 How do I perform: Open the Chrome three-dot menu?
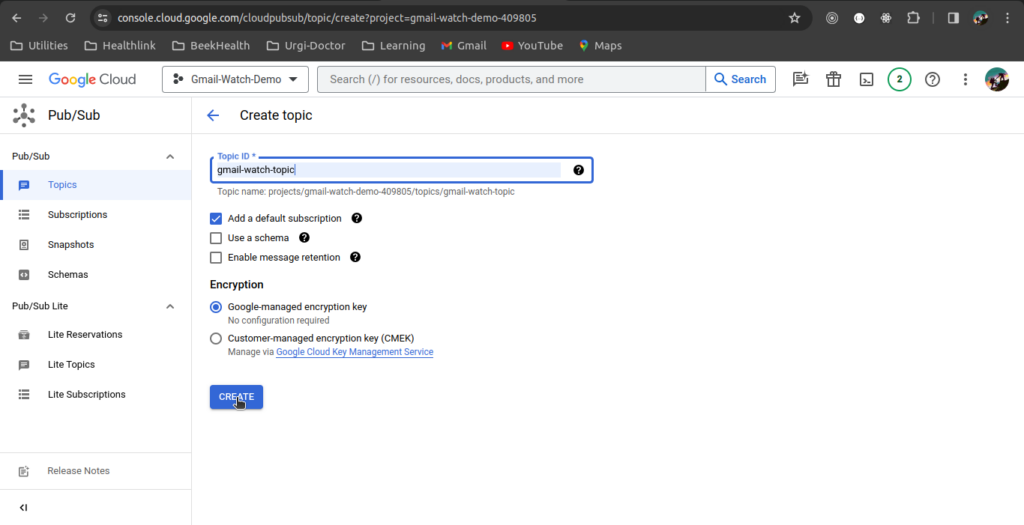(x=1008, y=18)
